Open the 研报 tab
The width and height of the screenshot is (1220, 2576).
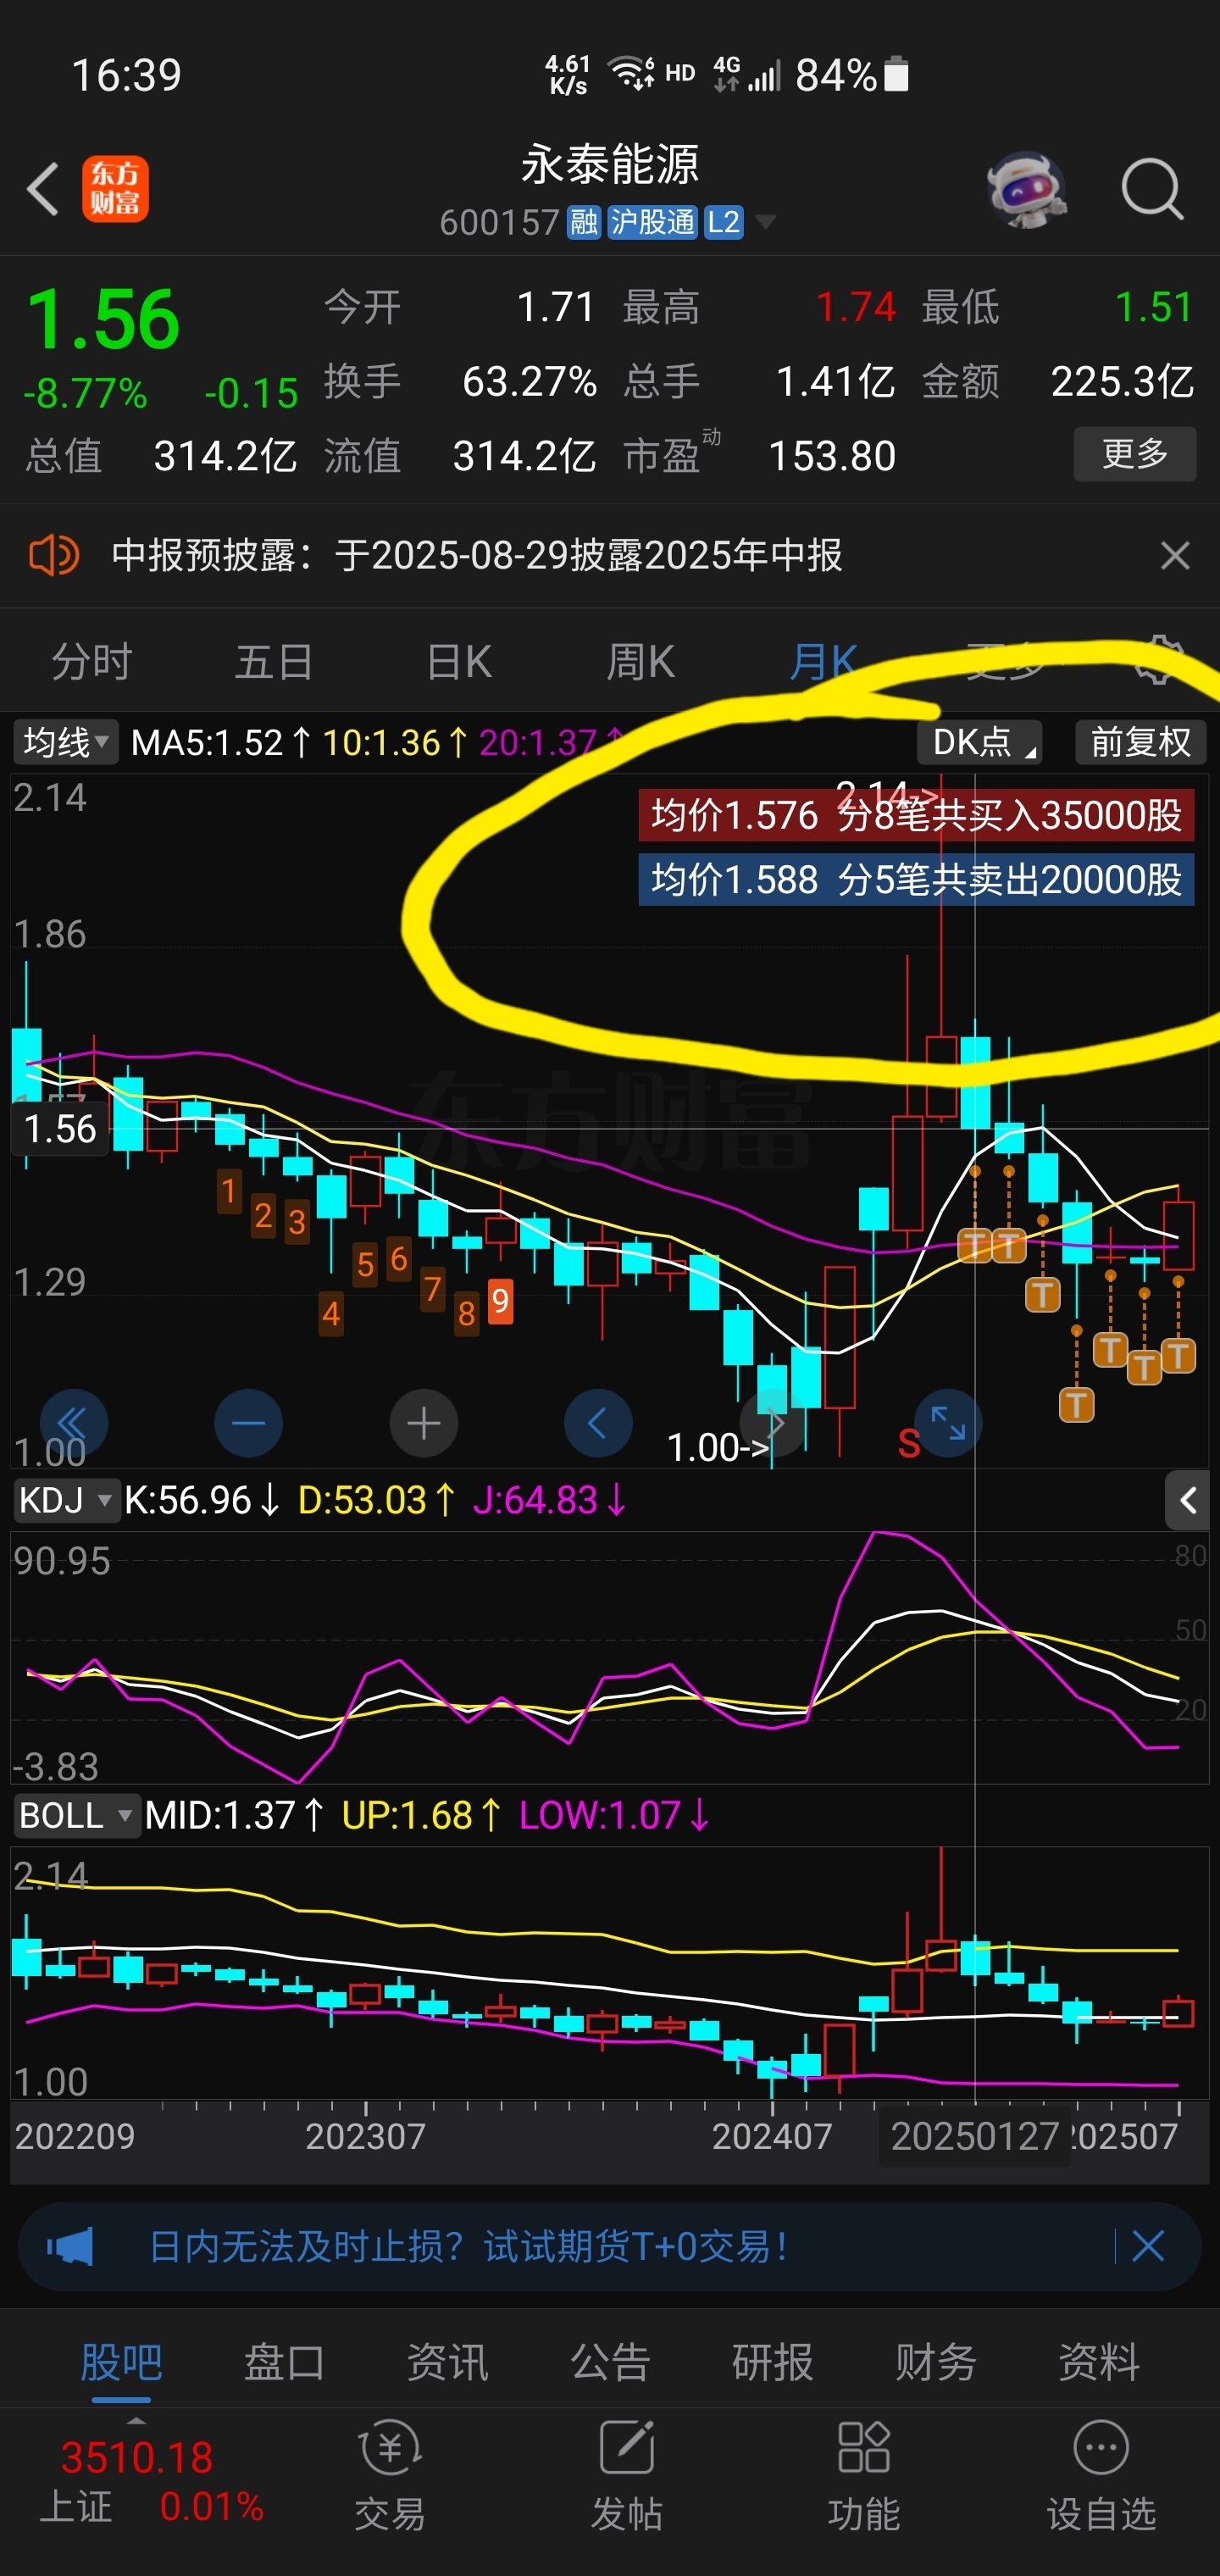point(773,2362)
